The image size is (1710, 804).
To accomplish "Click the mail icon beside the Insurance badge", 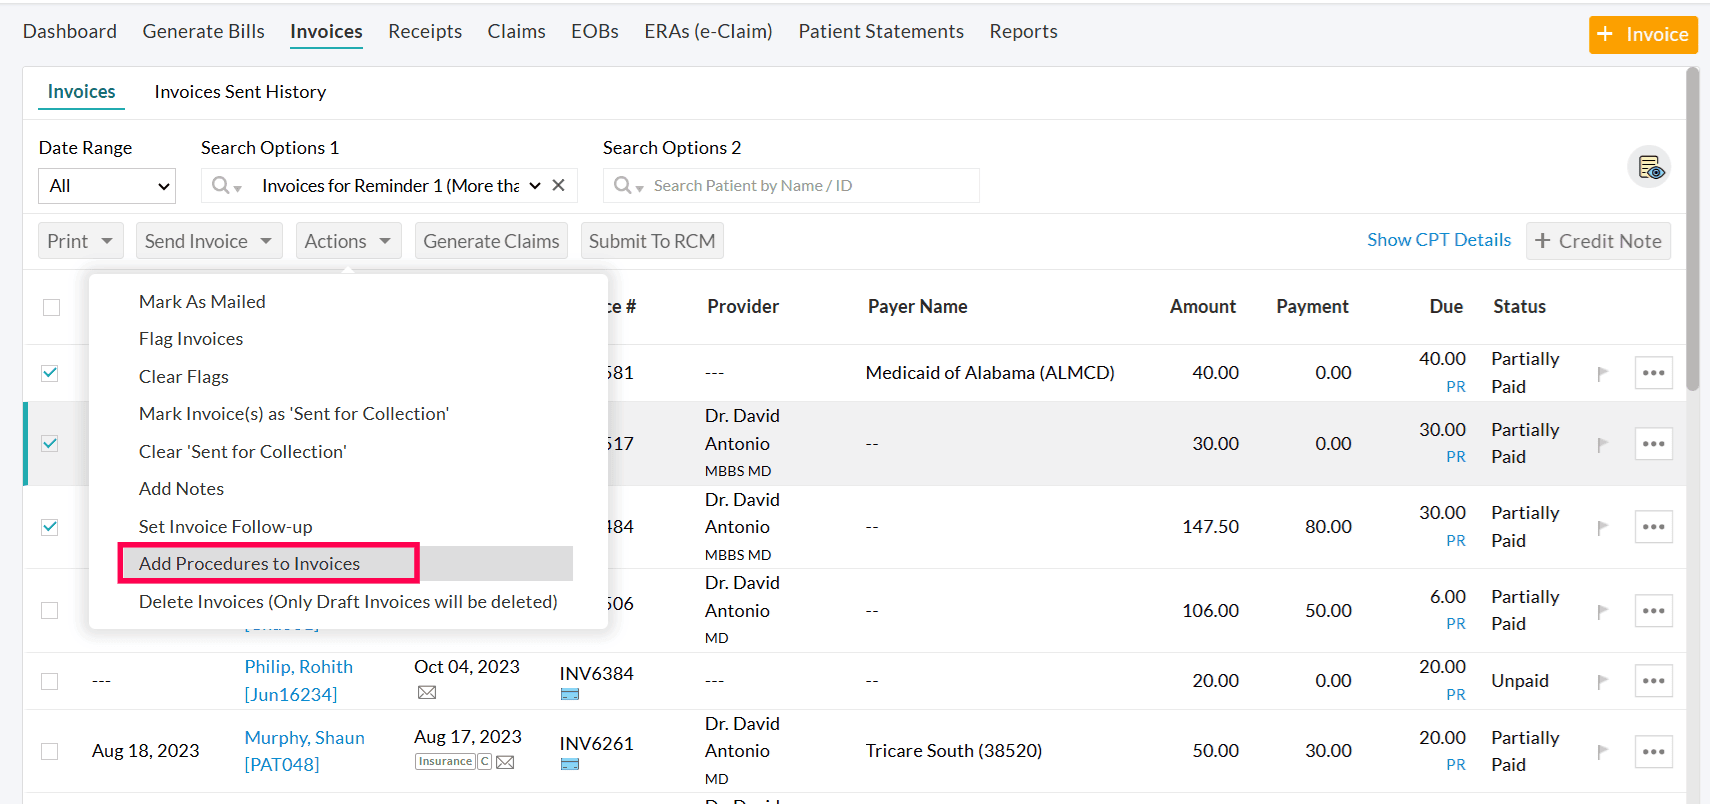I will coord(506,762).
